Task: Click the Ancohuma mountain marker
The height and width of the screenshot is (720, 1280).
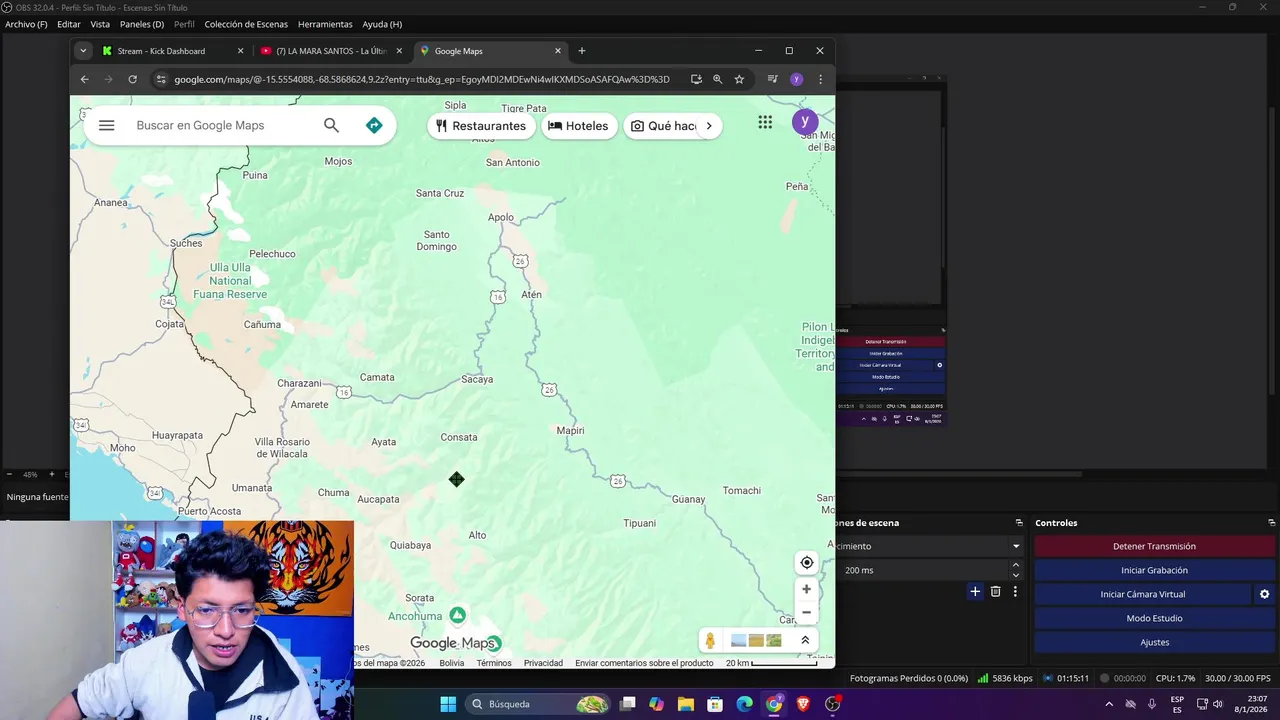Action: (x=457, y=614)
